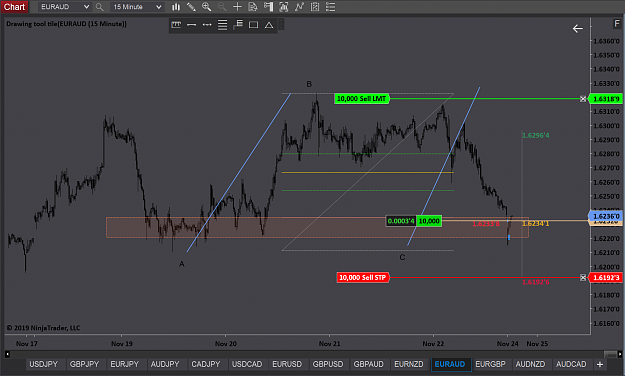
Task: Click the Nov 21 date axis label
Action: [330, 344]
